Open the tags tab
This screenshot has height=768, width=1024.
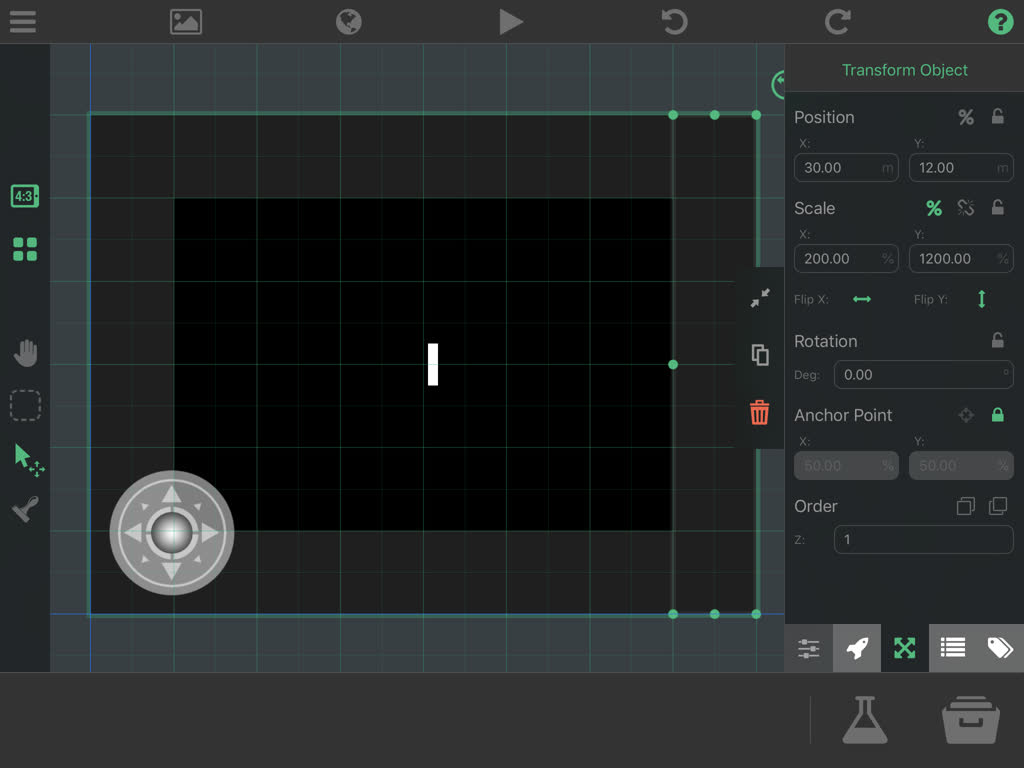[x=1000, y=648]
